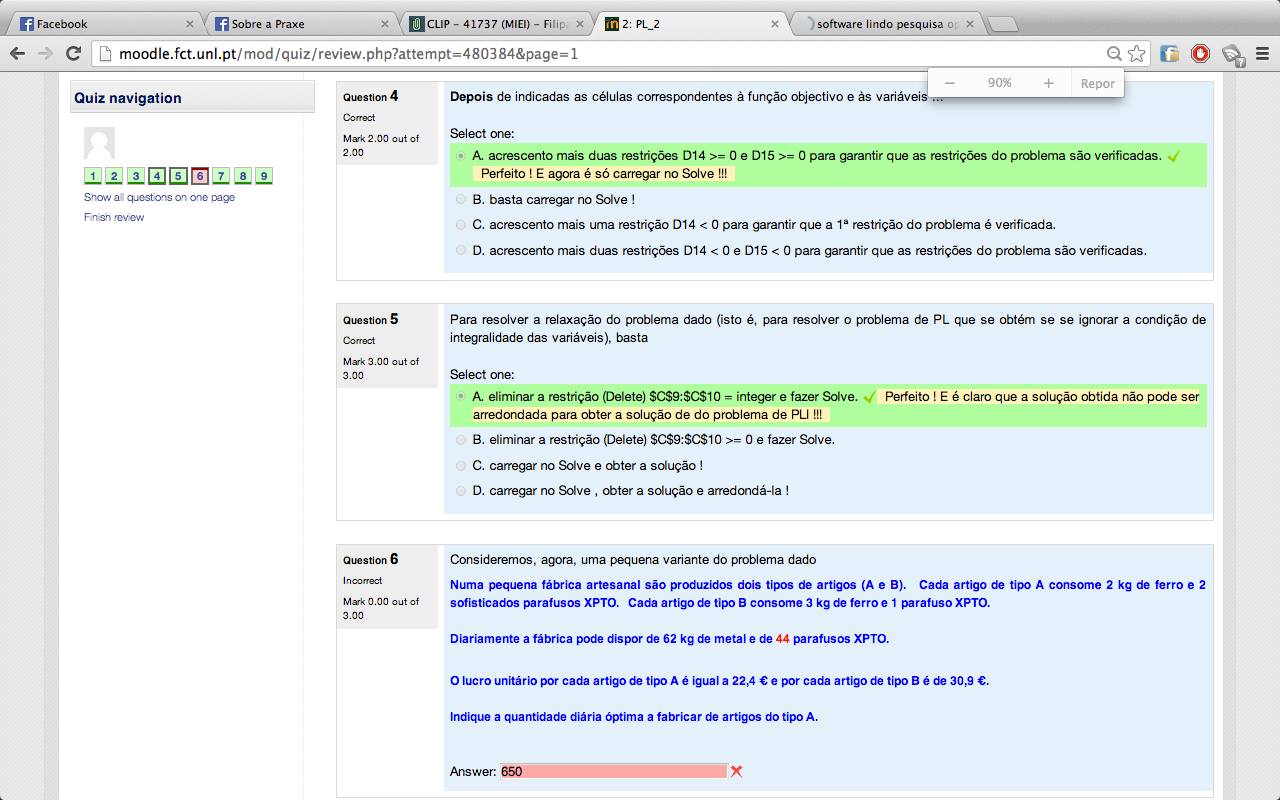Click the browser back arrow
1280x800 pixels.
17,54
